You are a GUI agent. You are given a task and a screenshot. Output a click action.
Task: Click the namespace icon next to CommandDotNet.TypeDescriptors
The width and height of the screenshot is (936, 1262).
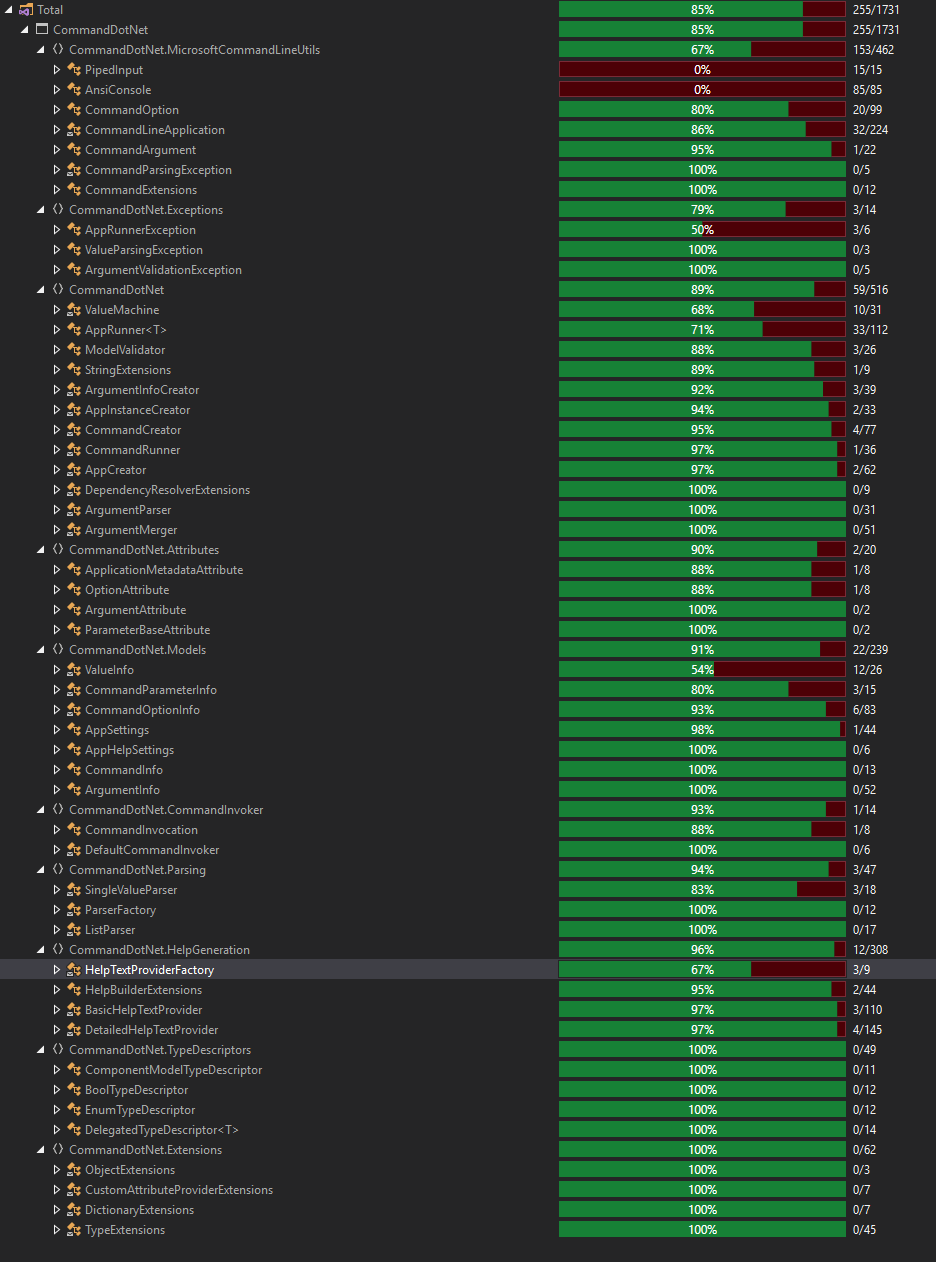tap(57, 1049)
